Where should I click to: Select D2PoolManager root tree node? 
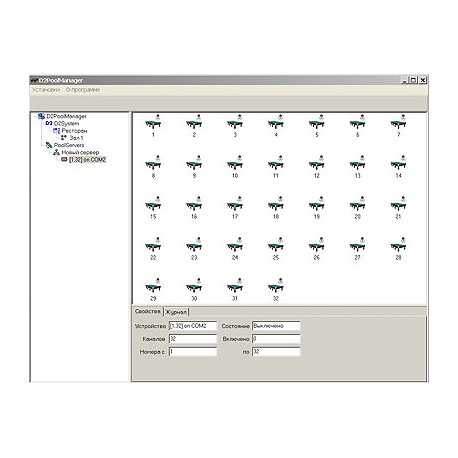pyautogui.click(x=66, y=116)
